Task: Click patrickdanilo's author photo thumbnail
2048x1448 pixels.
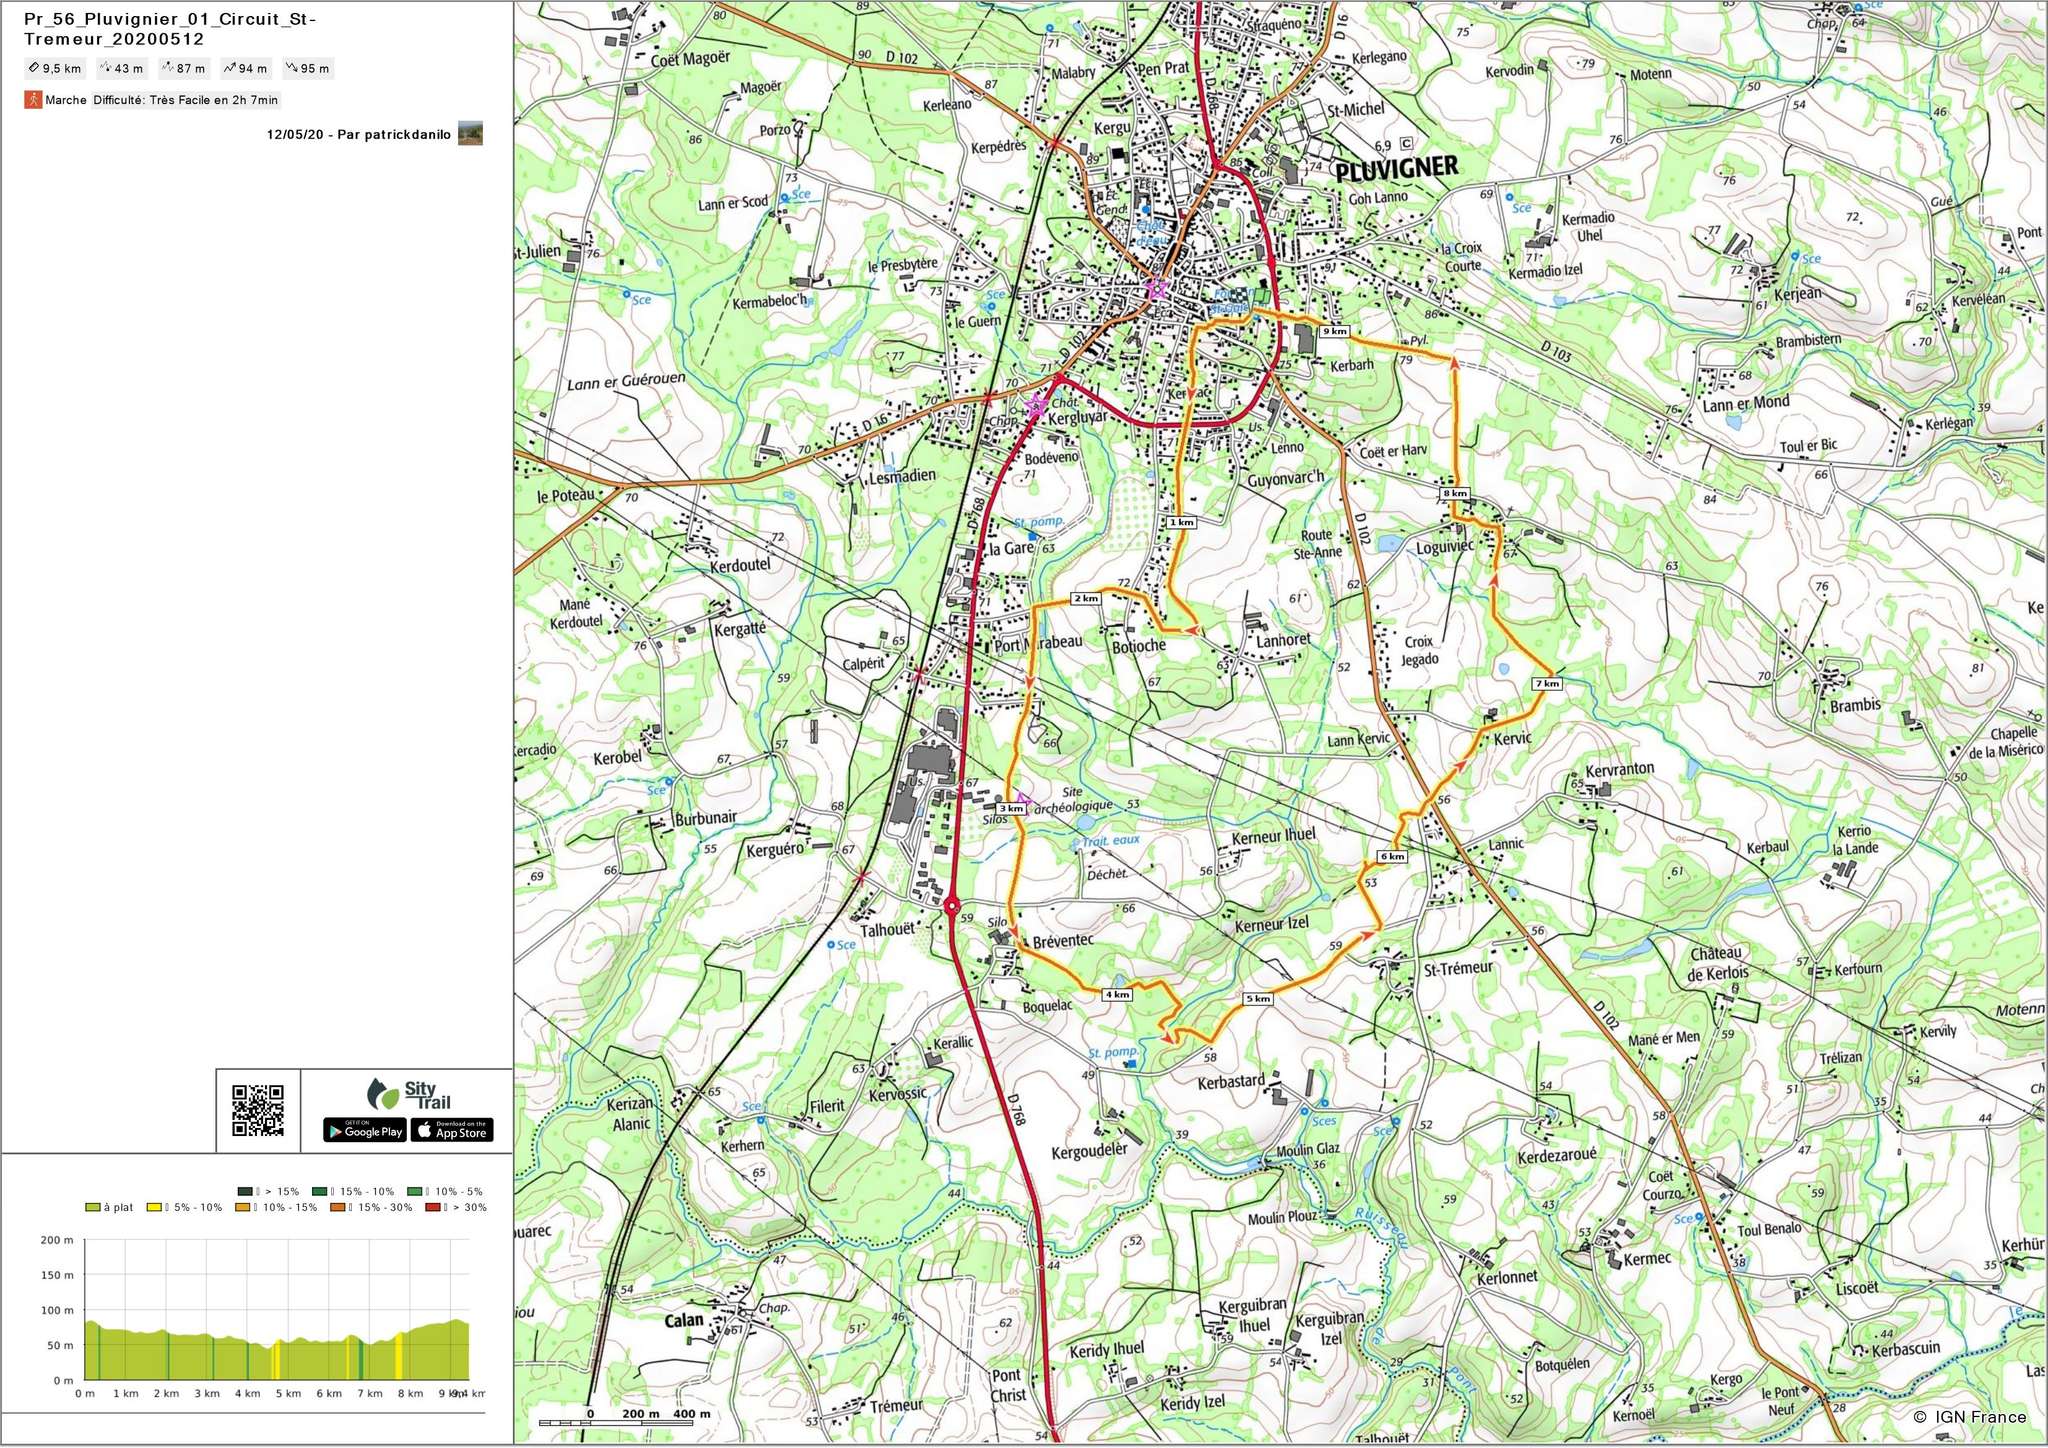Action: click(x=470, y=133)
